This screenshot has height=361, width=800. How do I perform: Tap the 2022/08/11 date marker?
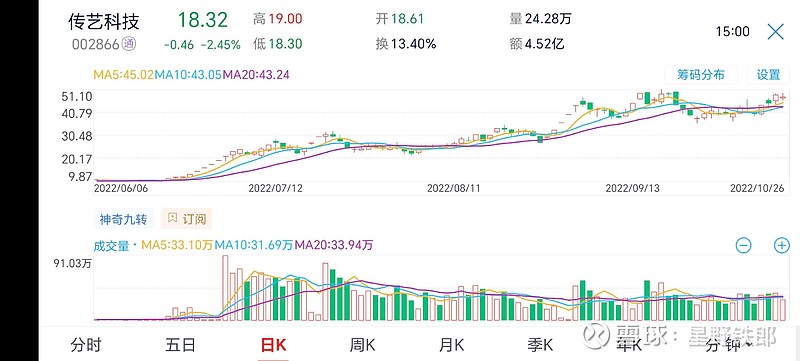click(454, 188)
